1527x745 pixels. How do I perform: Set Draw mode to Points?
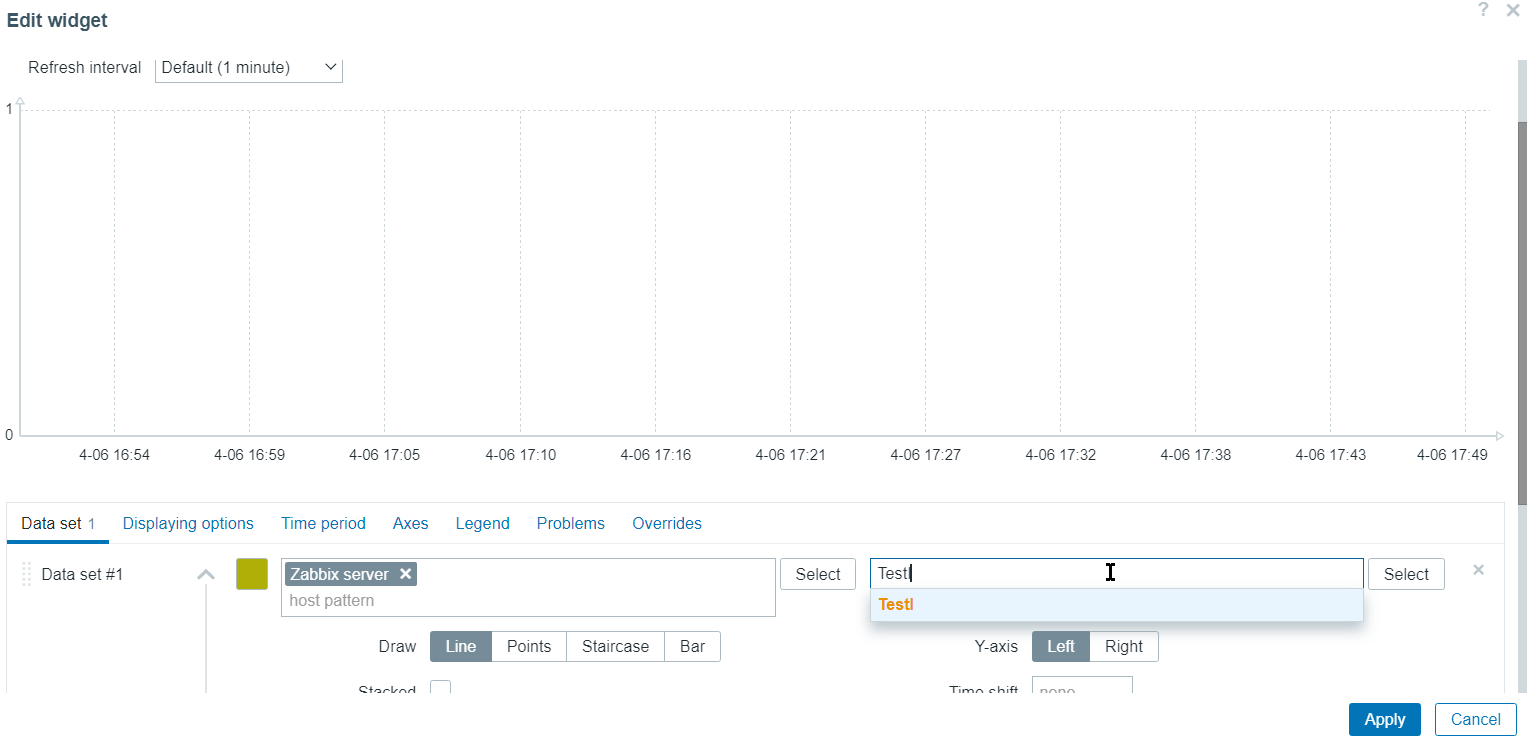[x=528, y=646]
